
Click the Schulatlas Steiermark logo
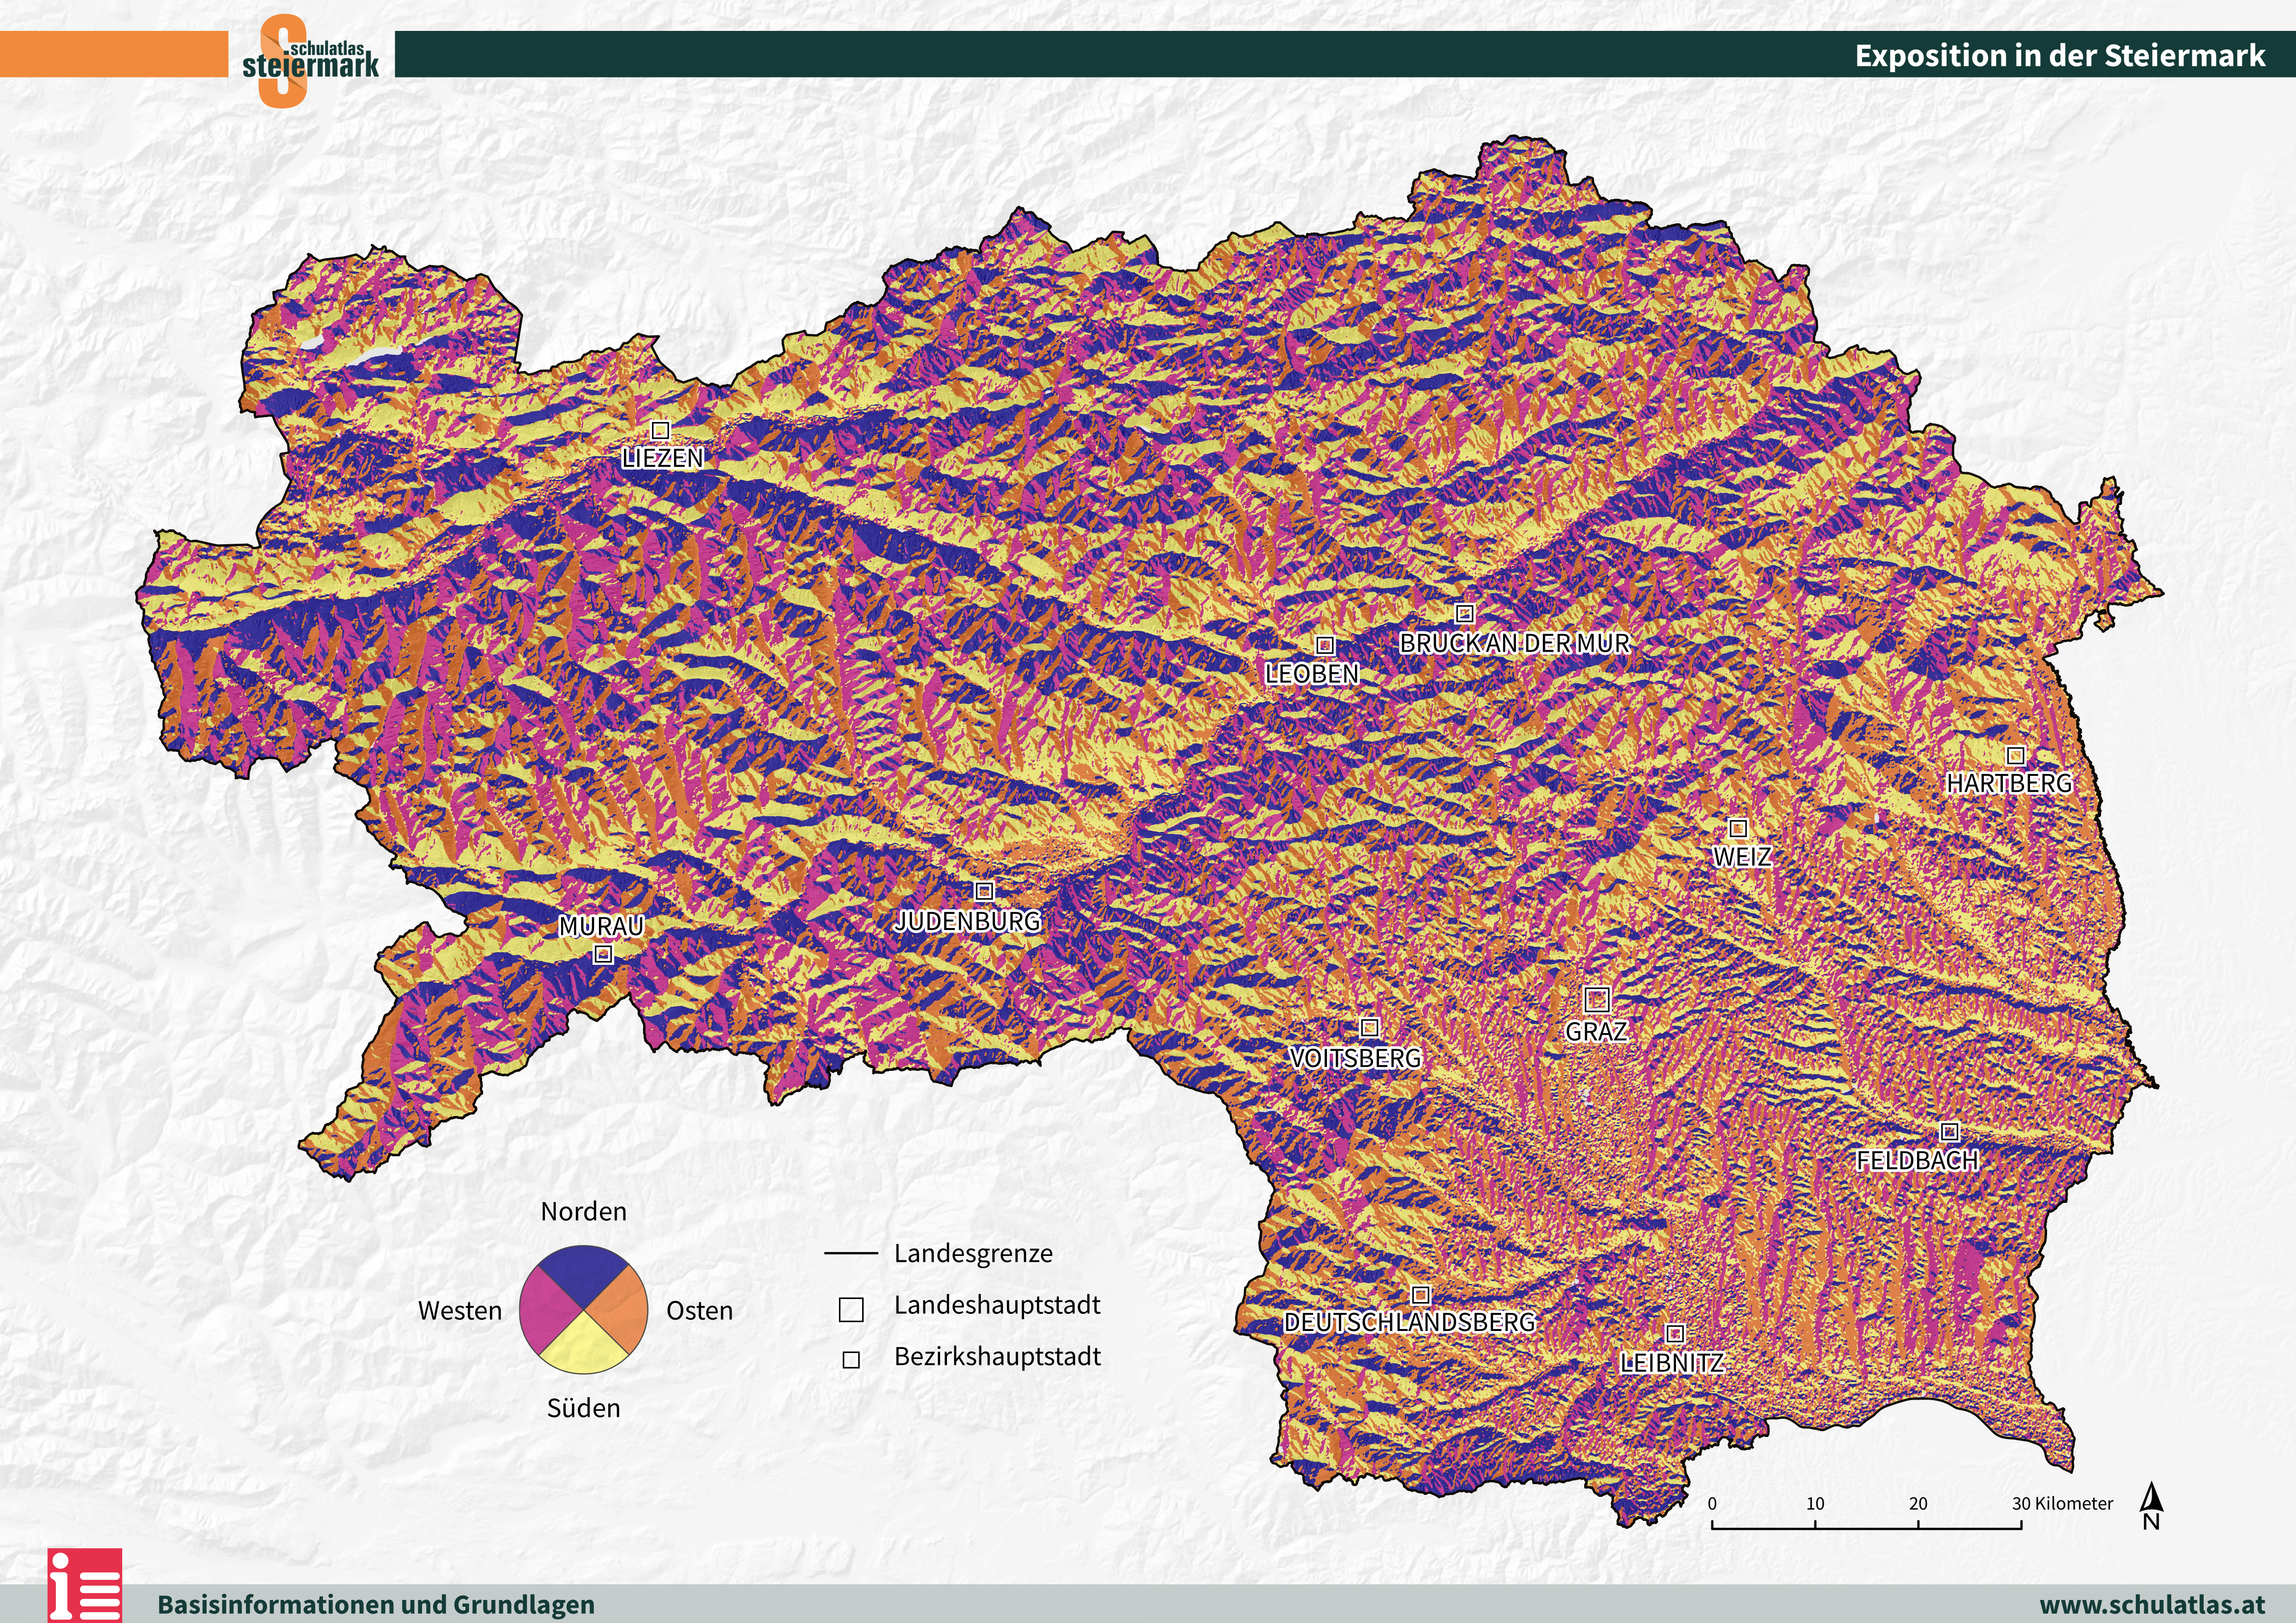[x=311, y=60]
